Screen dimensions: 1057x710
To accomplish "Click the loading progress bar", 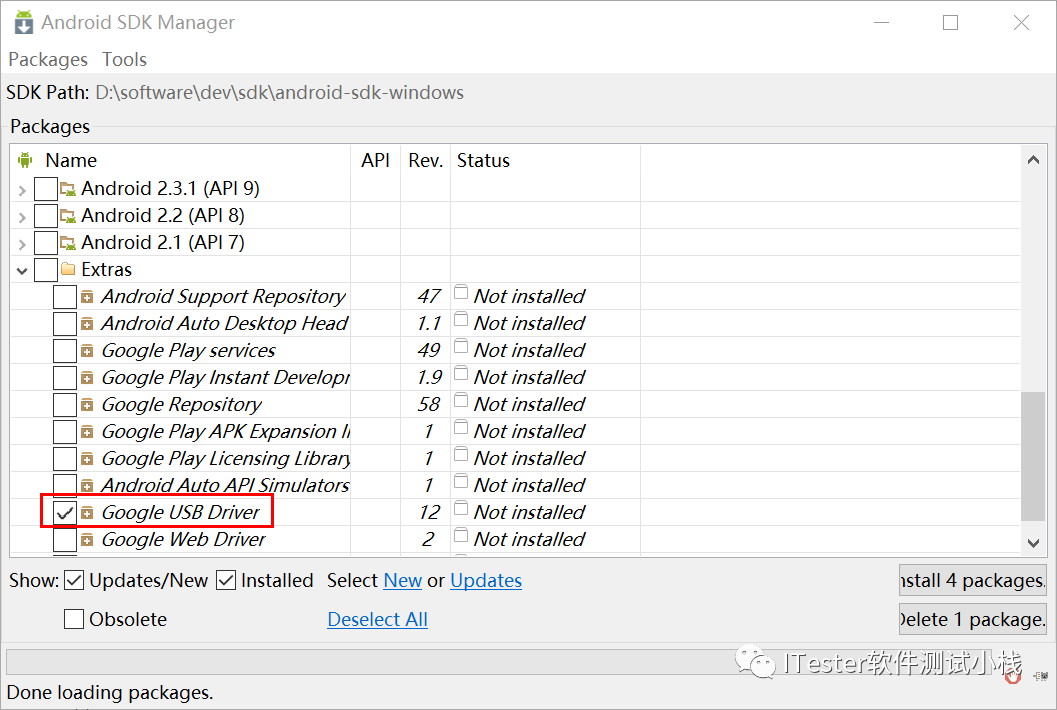I will (500, 662).
